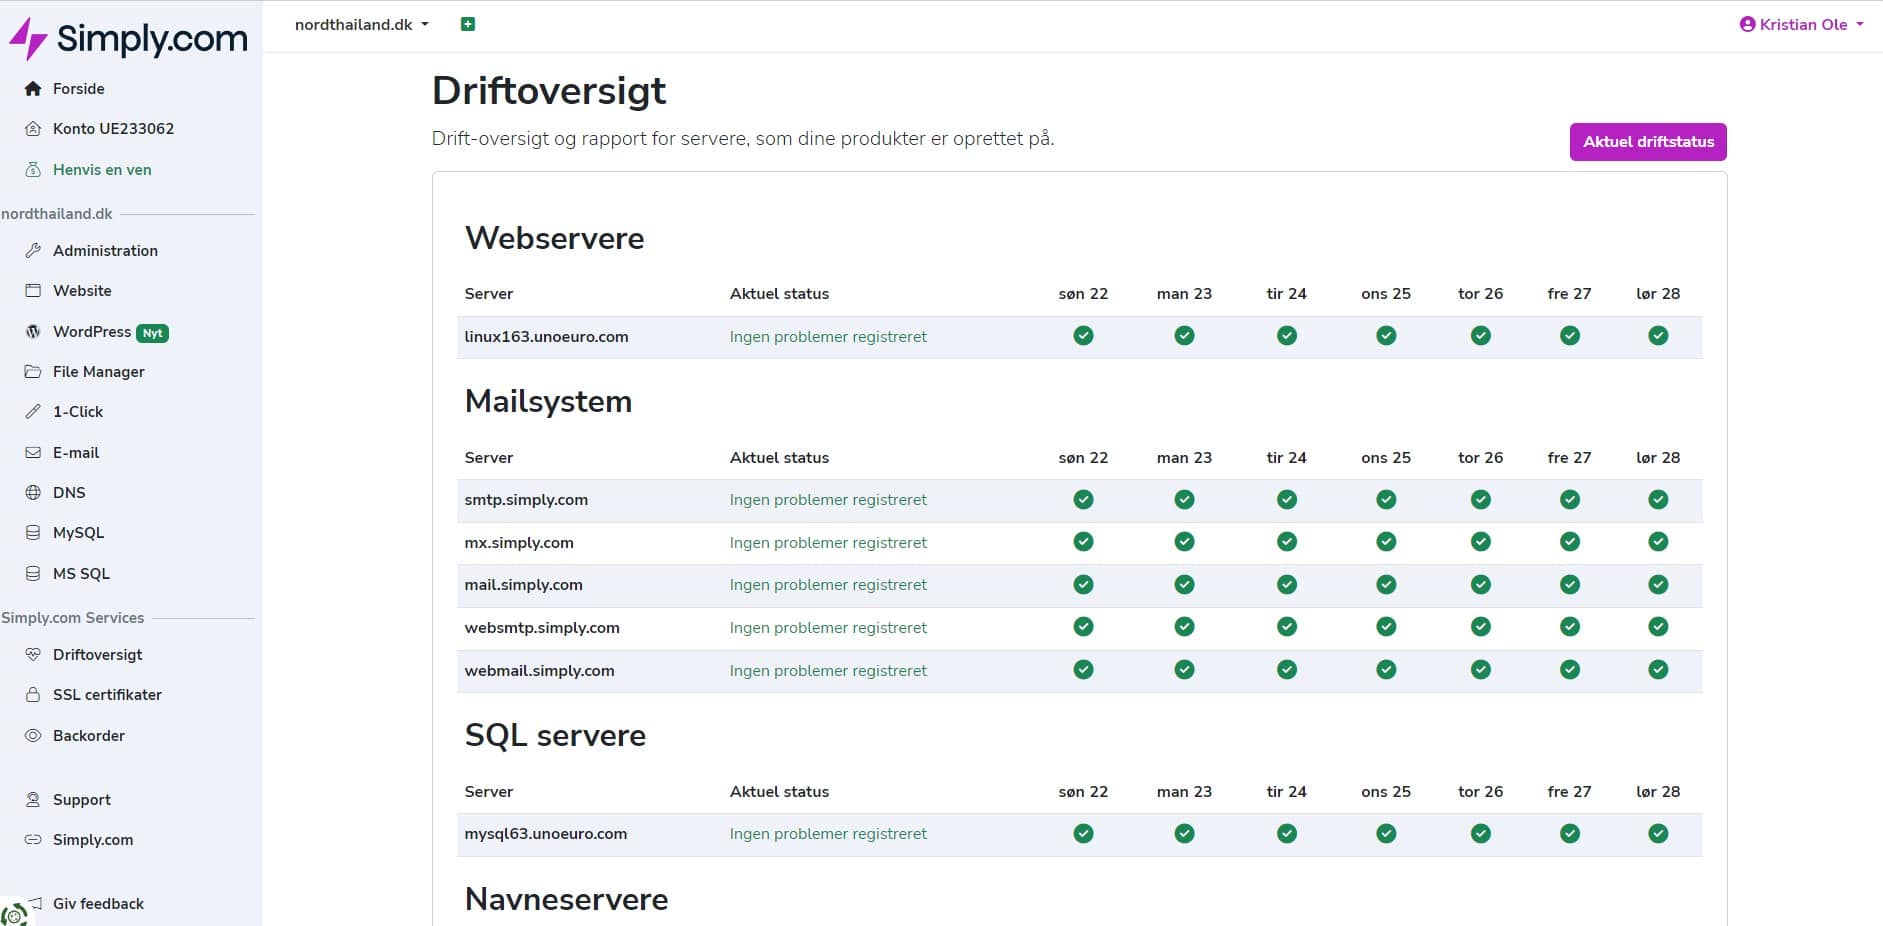Open Backorder in the sidebar

click(x=88, y=735)
